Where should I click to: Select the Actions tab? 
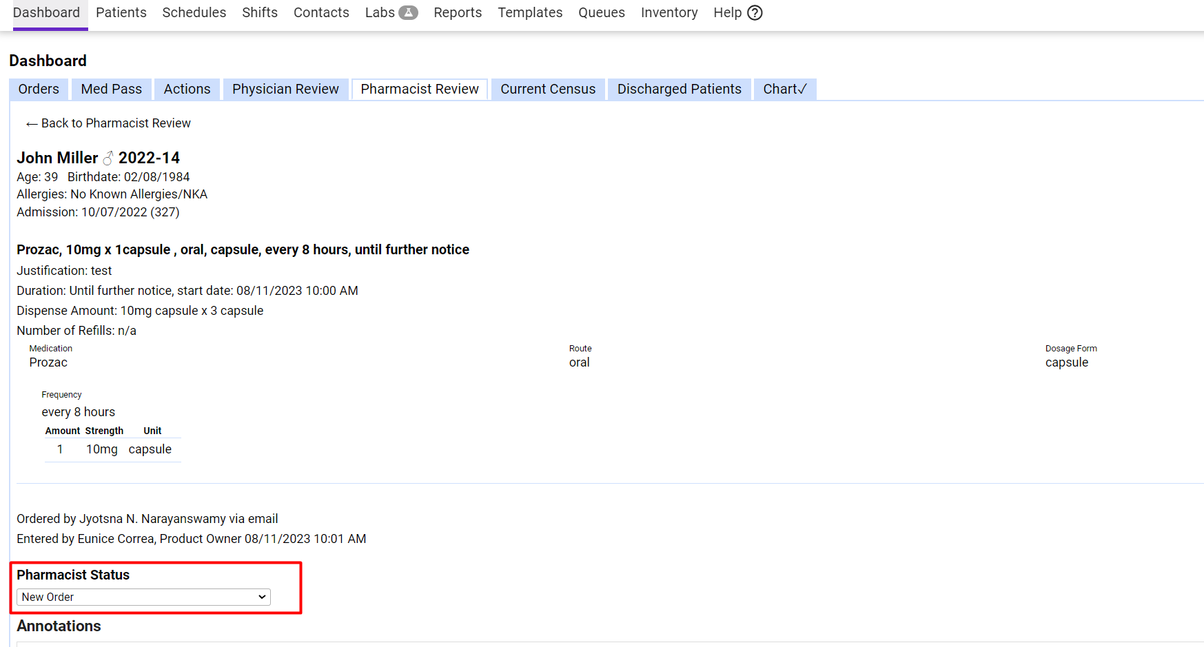click(187, 89)
